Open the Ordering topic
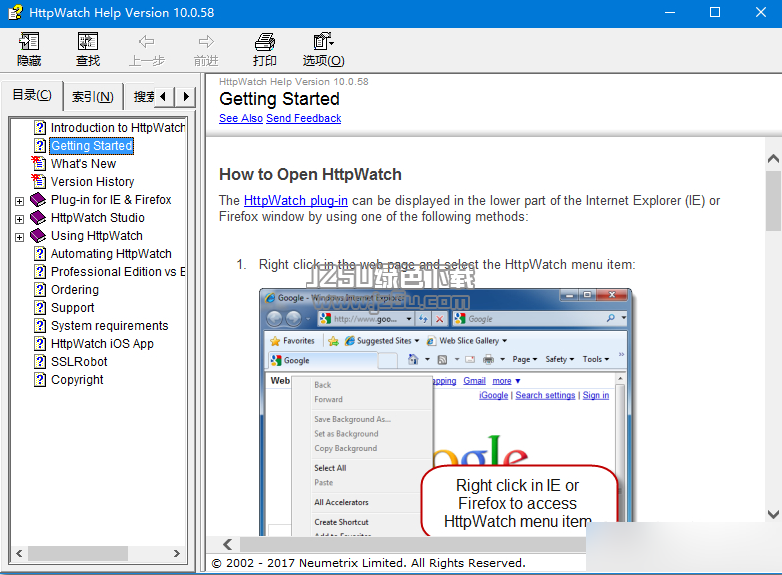 click(x=75, y=290)
